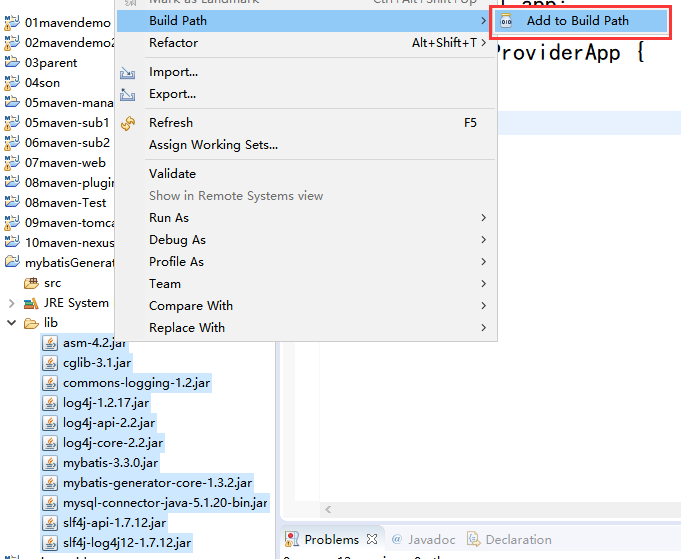
Task: Click the 09maven-tomcat project icon
Action: (x=12, y=222)
